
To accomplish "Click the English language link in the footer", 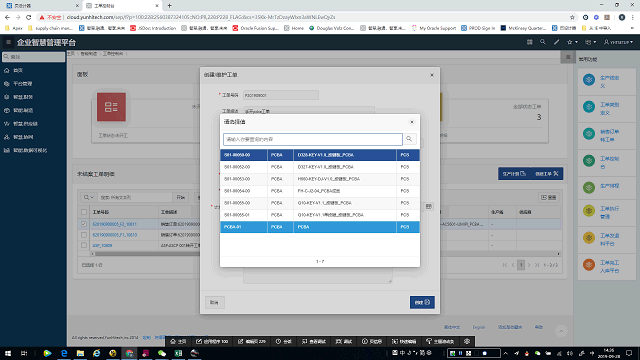I will pyautogui.click(x=479, y=327).
